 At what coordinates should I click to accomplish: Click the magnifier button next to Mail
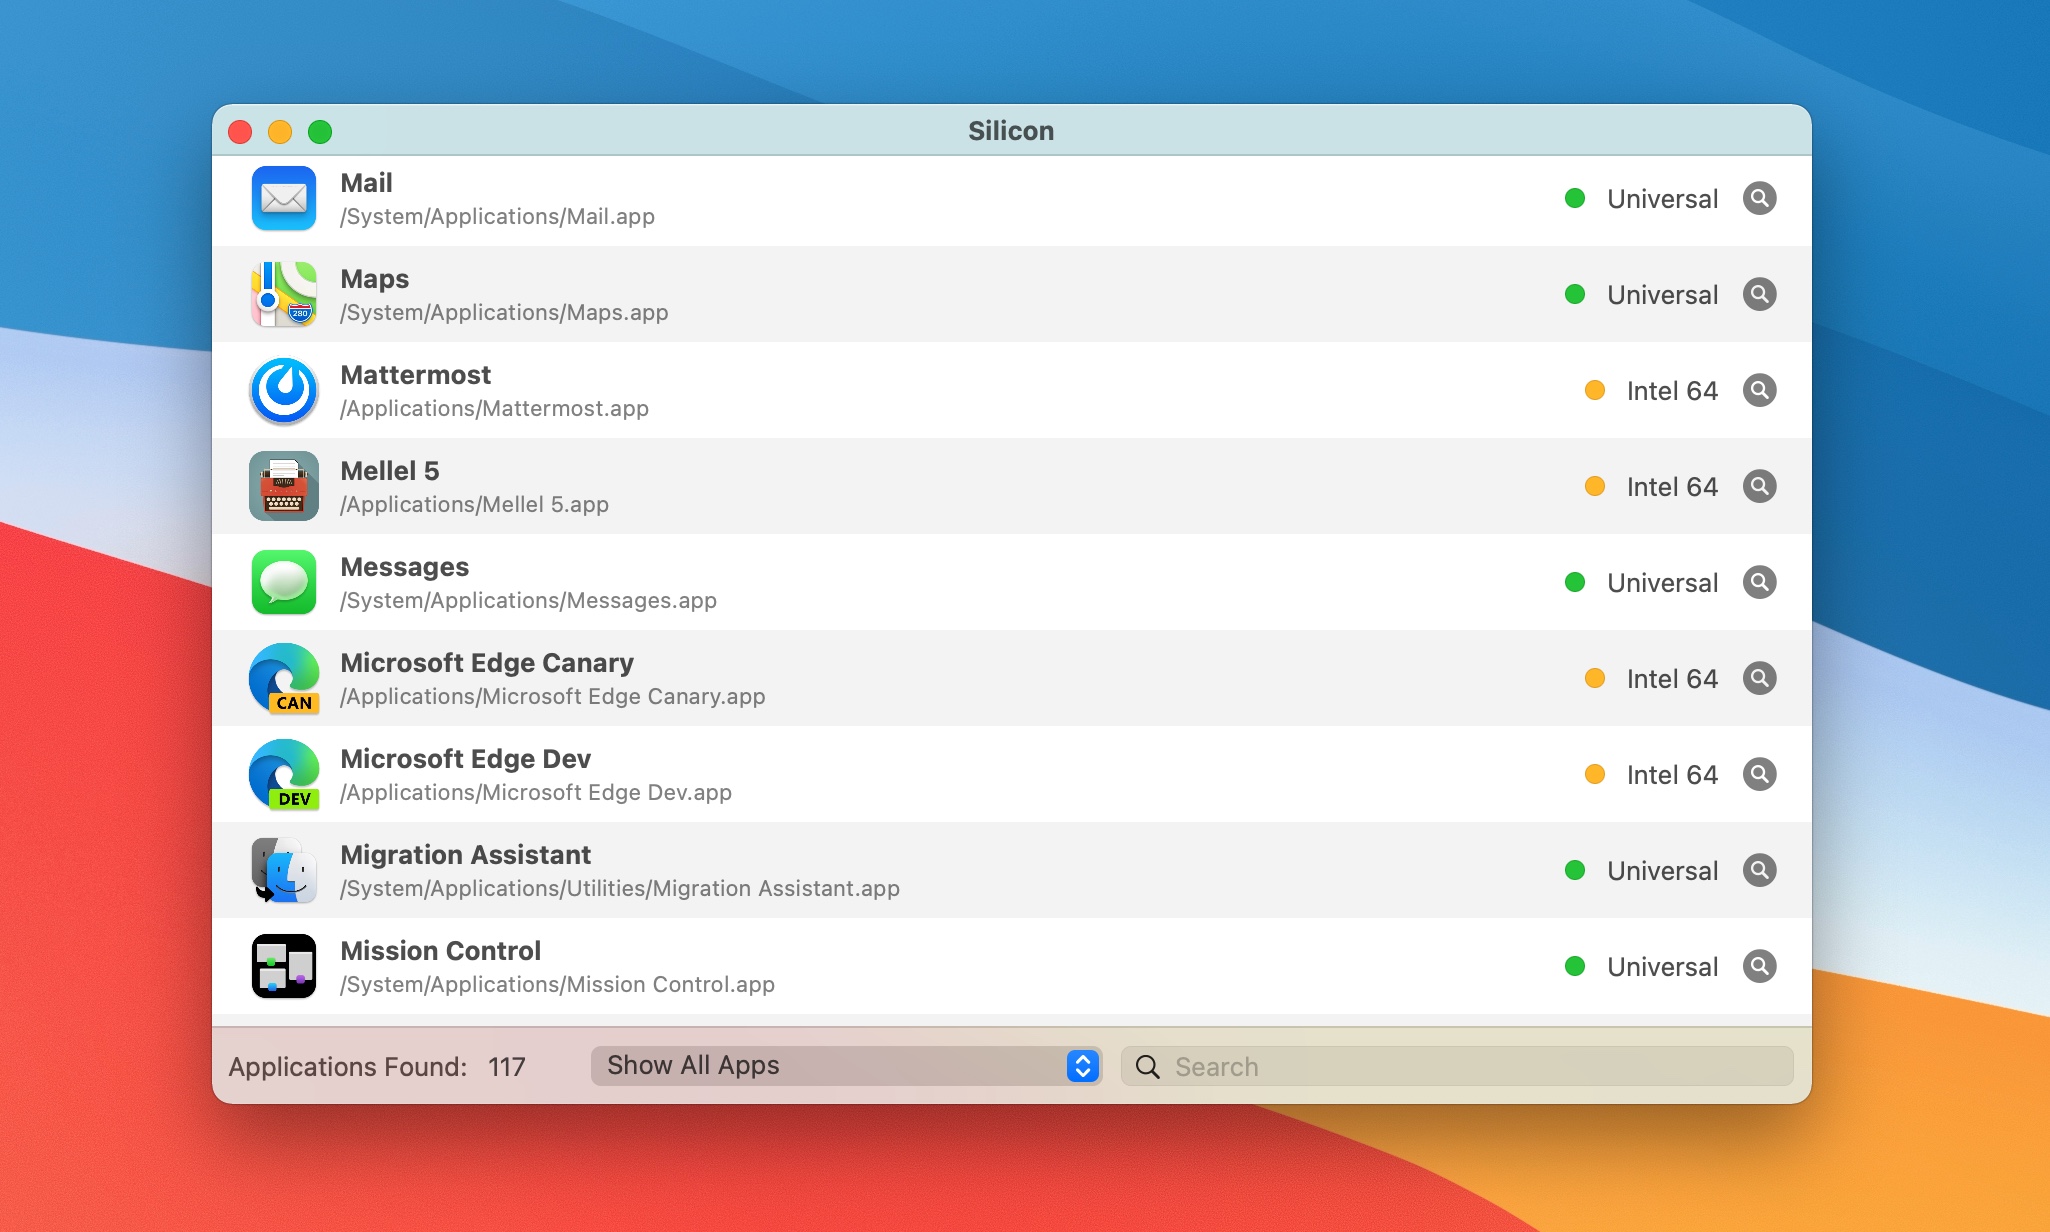pos(1760,198)
